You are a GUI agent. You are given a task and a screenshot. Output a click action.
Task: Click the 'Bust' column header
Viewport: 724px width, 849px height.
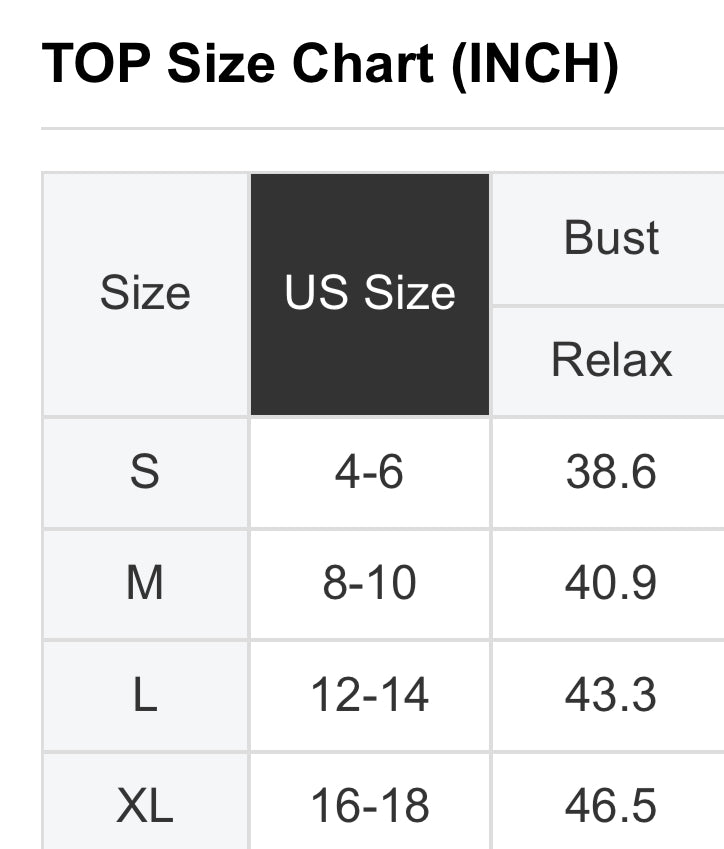click(610, 239)
